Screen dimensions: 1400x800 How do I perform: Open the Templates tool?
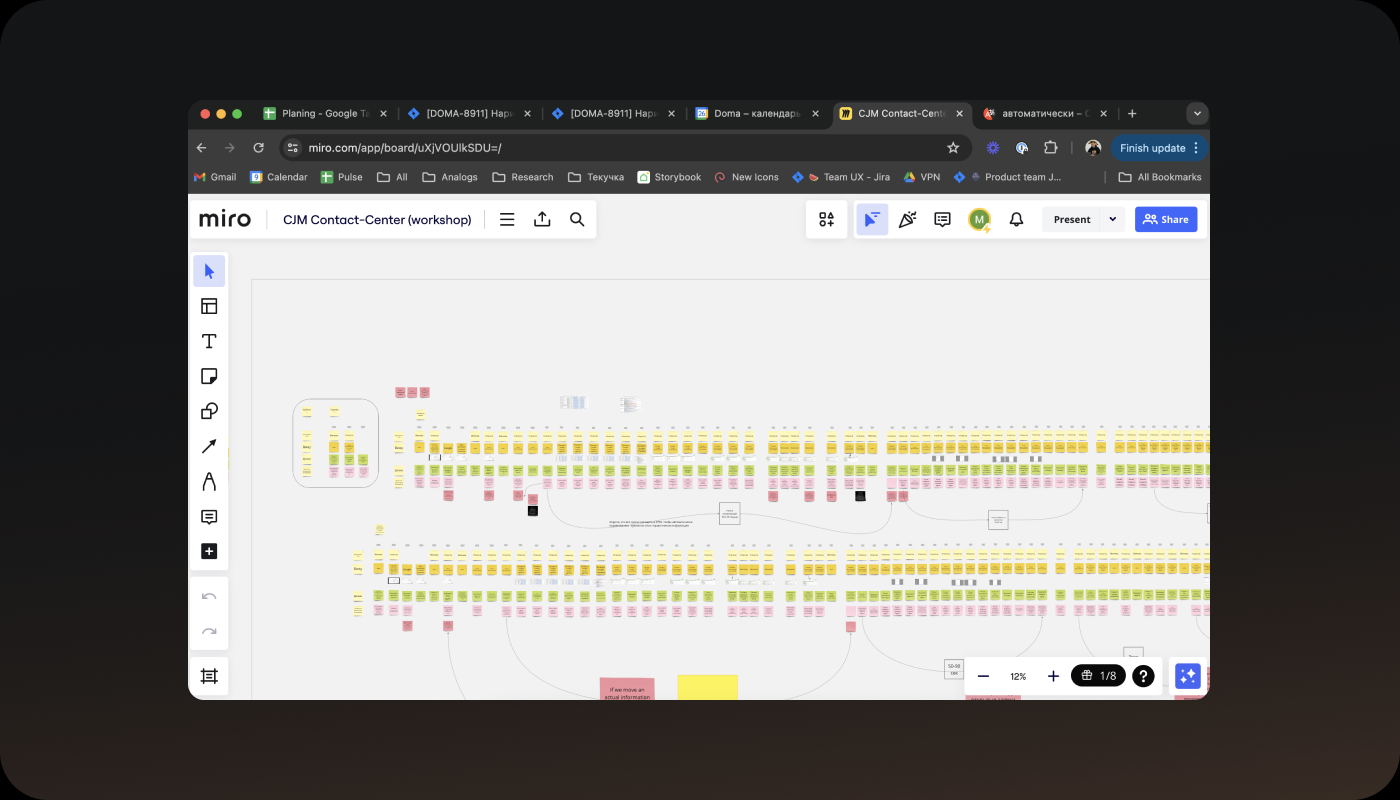209,307
